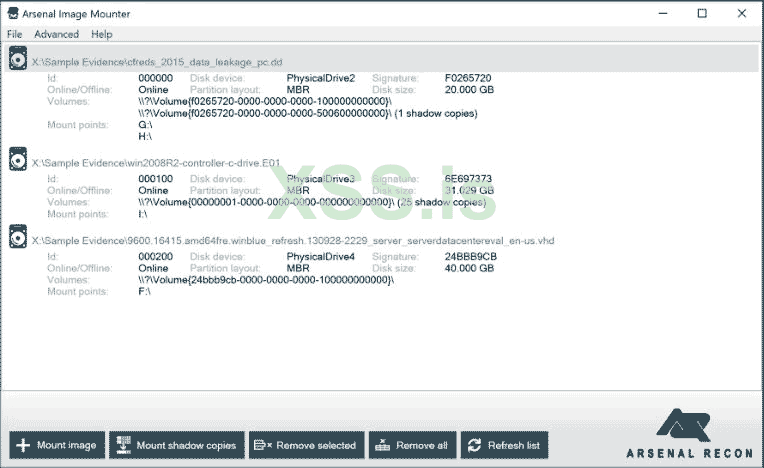Click mount point H:\
Image resolution: width=764 pixels, height=468 pixels.
[145, 137]
